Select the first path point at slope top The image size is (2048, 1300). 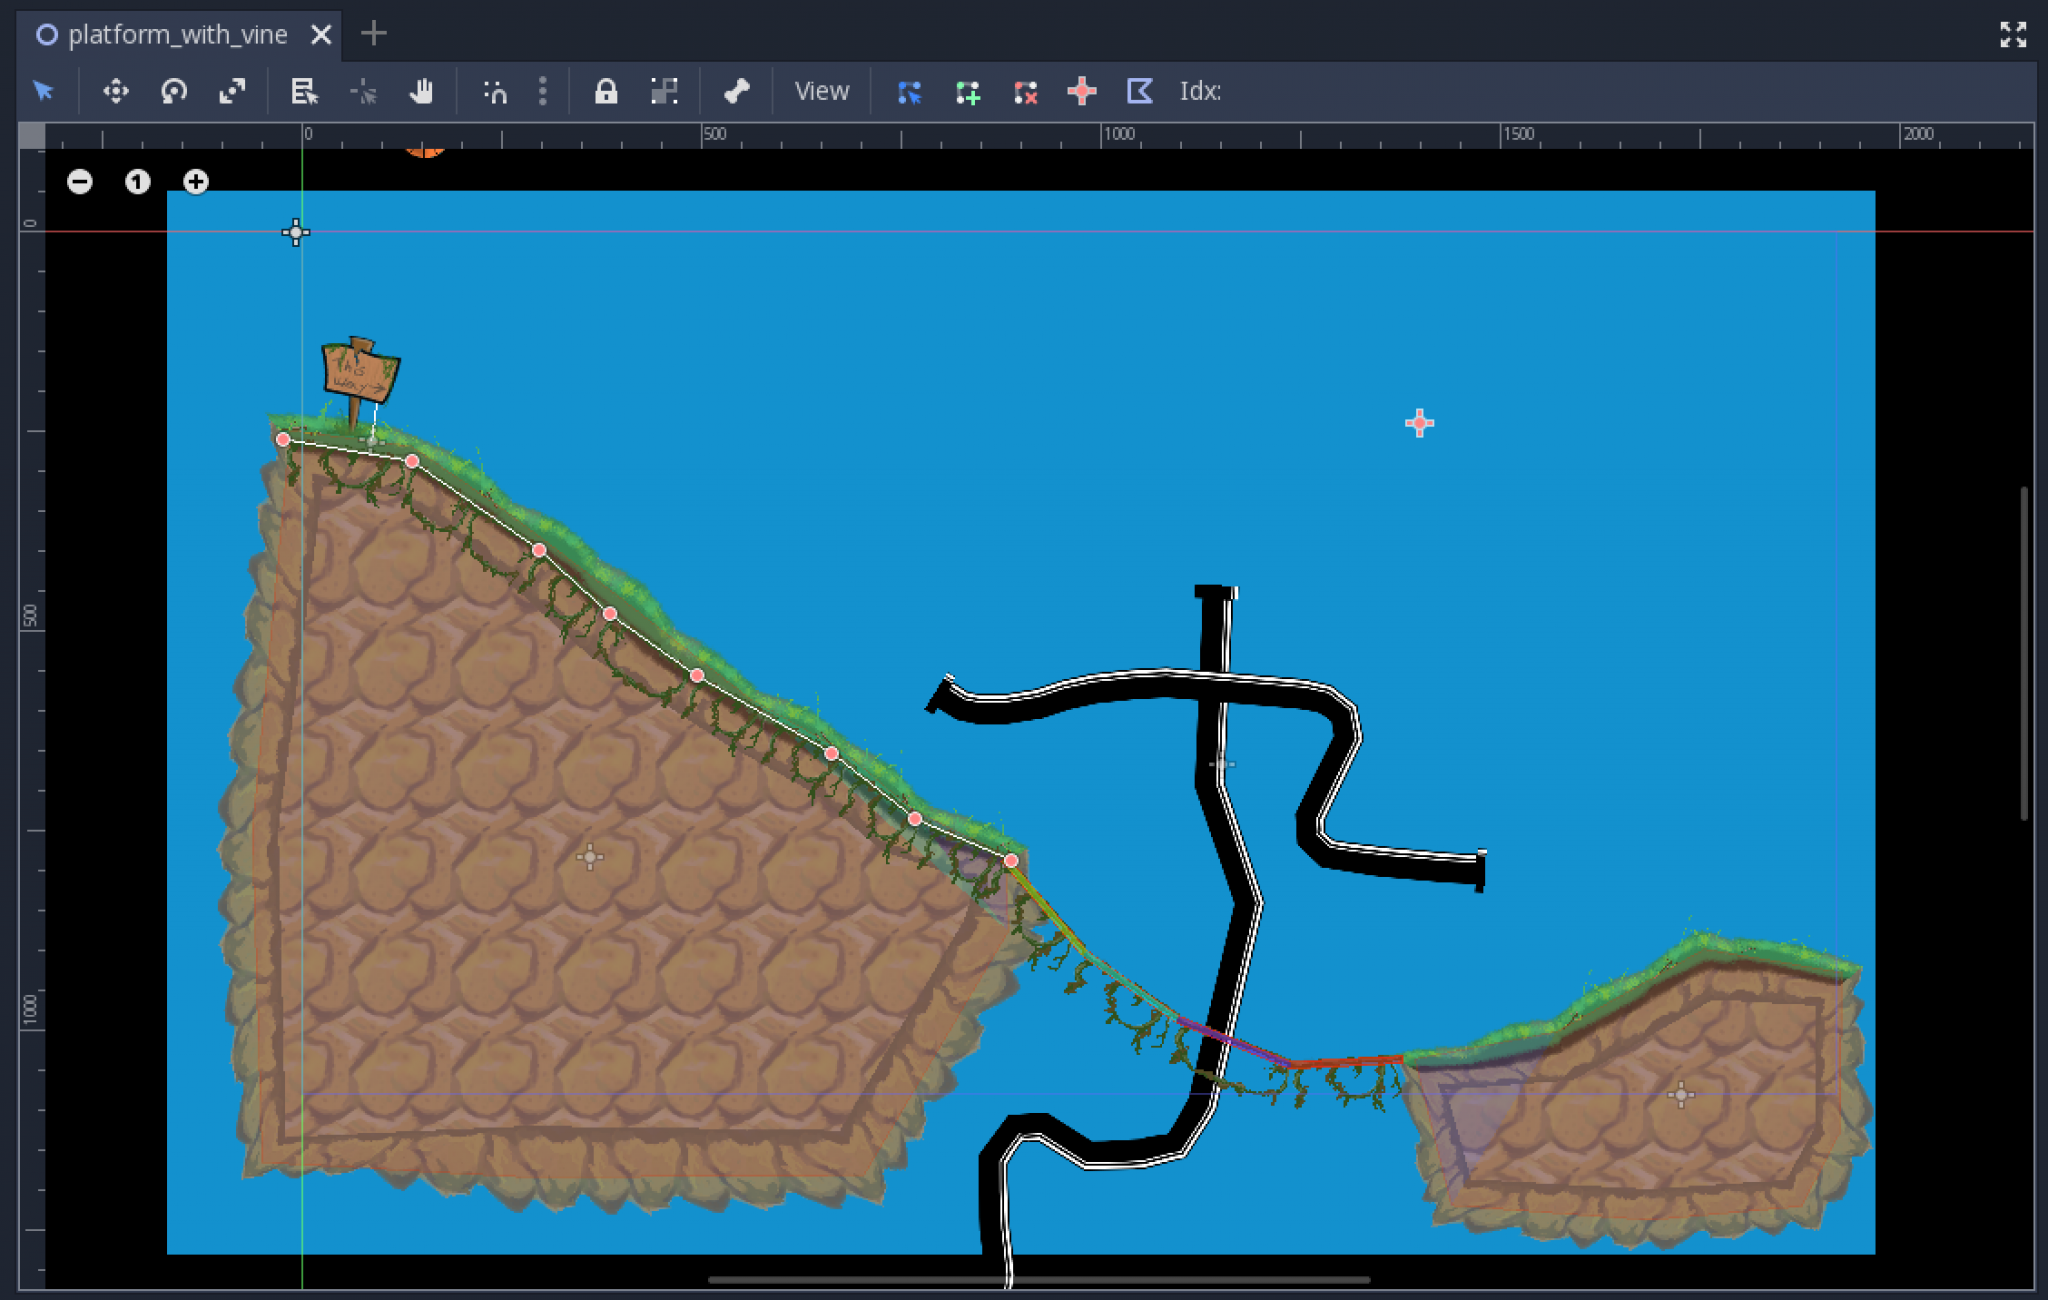283,439
